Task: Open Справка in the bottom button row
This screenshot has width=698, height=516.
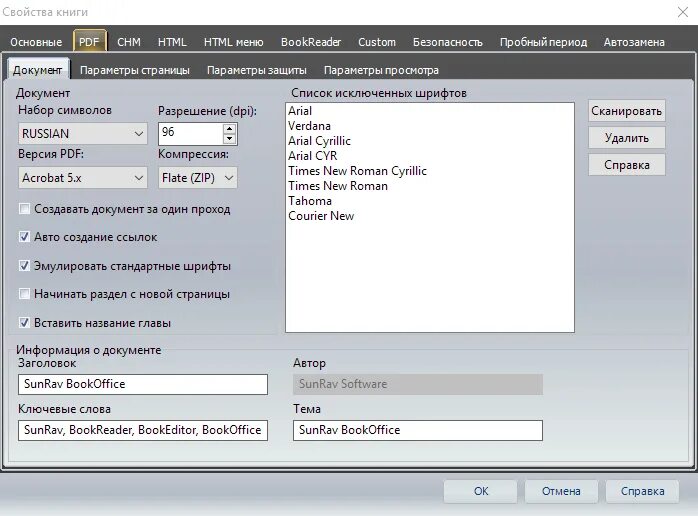Action: 642,491
